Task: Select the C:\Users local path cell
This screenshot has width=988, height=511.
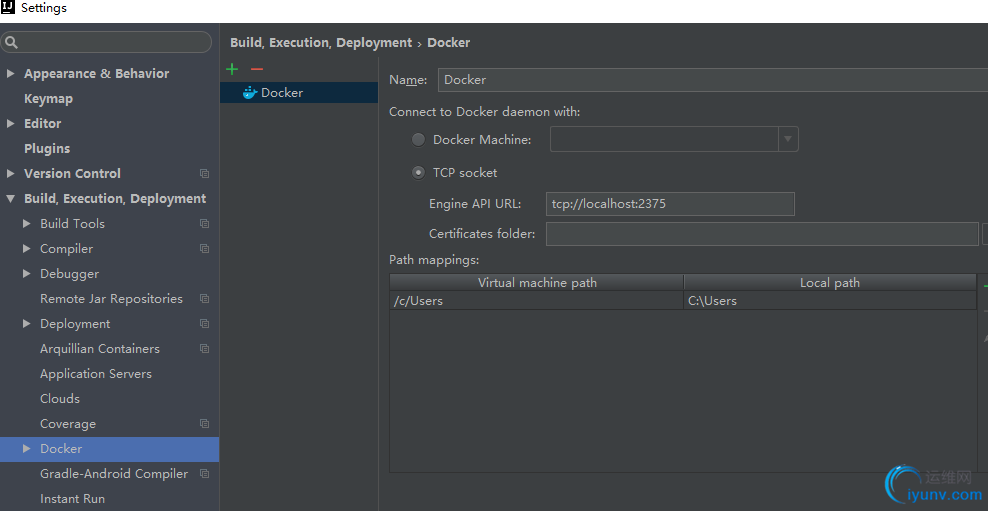Action: tap(830, 301)
